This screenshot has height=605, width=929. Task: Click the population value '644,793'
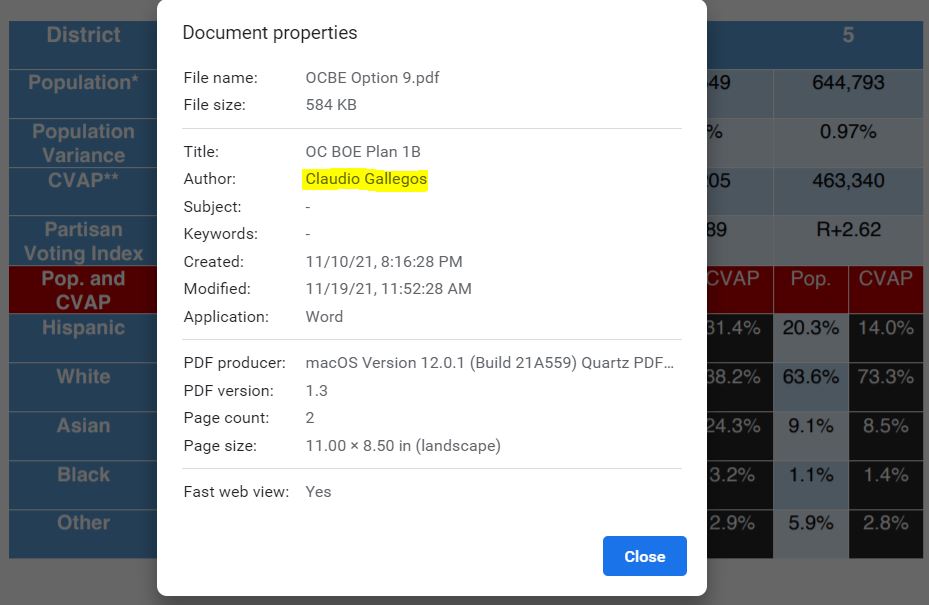tap(848, 83)
